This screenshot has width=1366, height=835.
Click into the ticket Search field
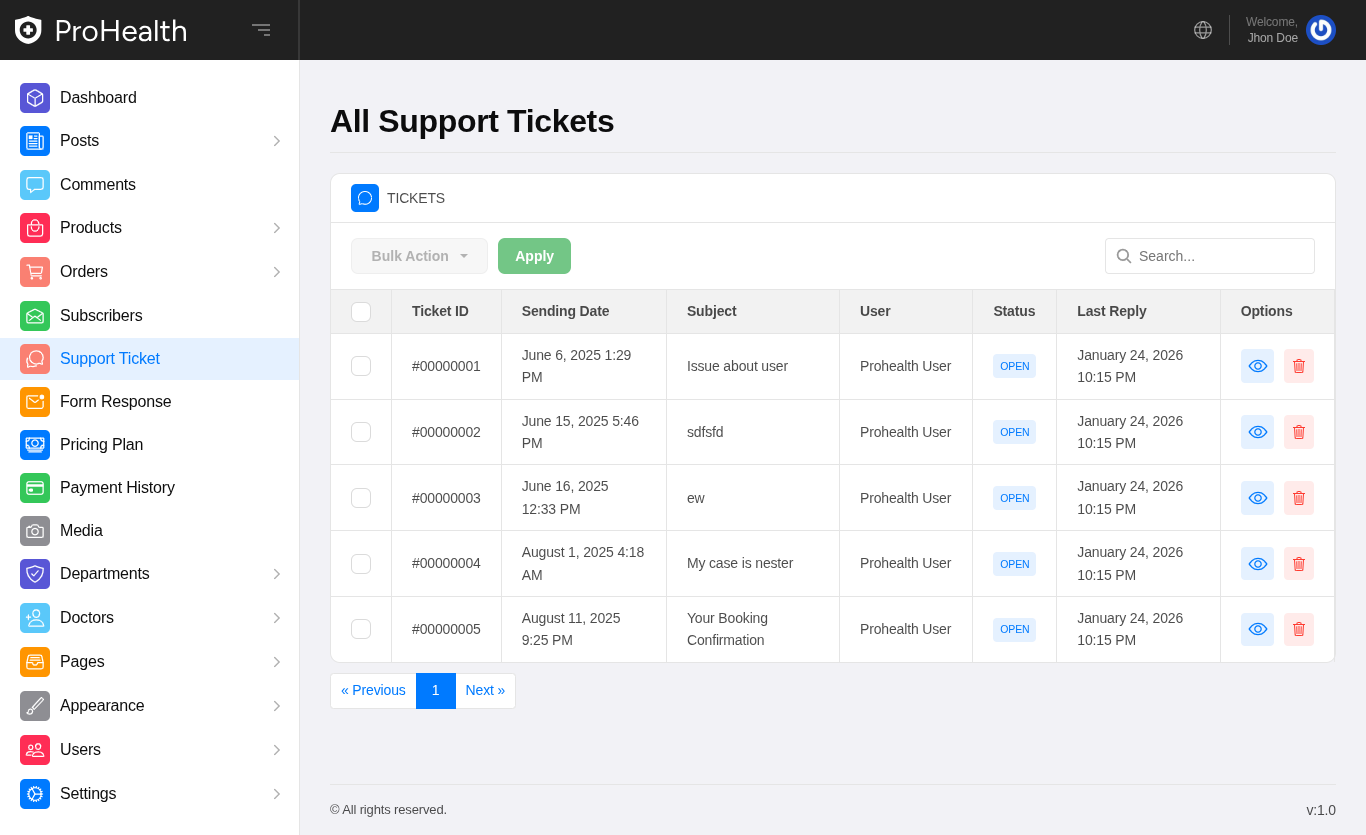[1222, 256]
